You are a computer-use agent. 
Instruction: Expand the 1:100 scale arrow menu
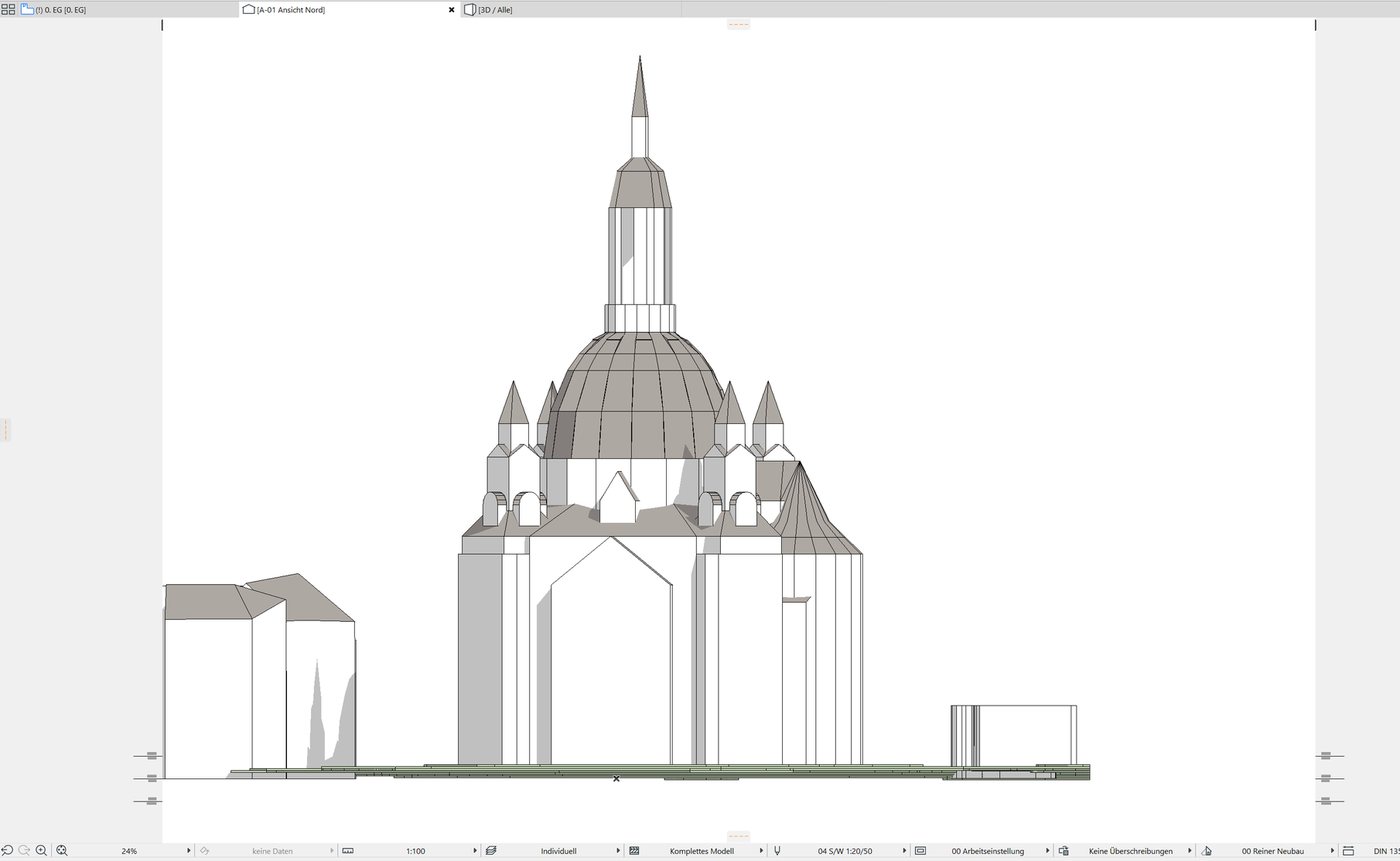(474, 851)
